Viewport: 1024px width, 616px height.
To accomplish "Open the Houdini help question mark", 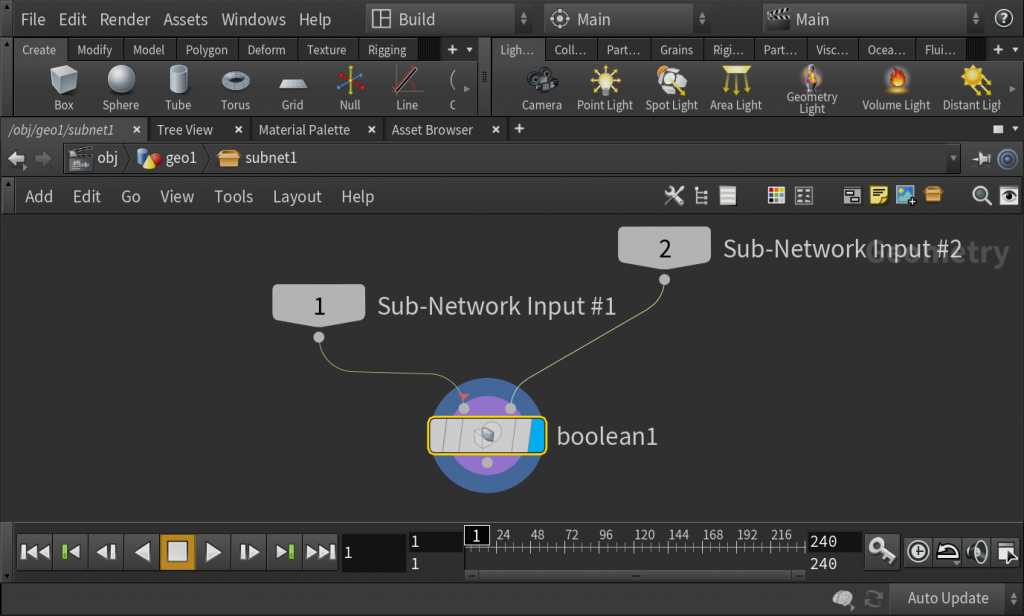I will click(1003, 18).
